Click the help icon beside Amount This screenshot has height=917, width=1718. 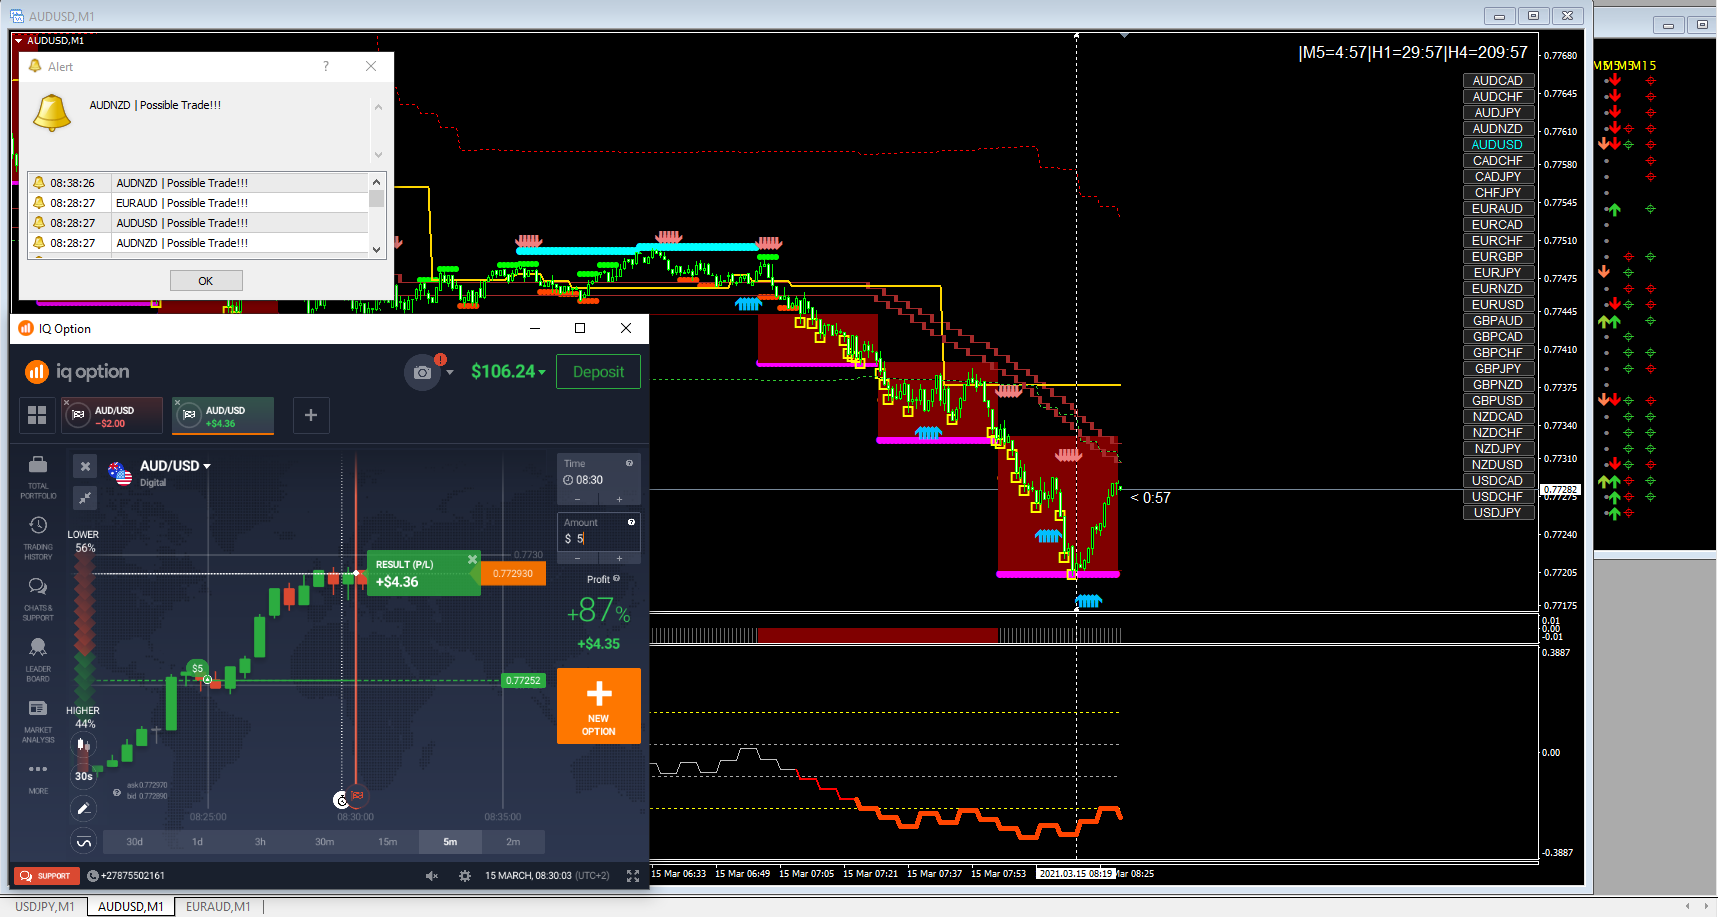click(631, 522)
